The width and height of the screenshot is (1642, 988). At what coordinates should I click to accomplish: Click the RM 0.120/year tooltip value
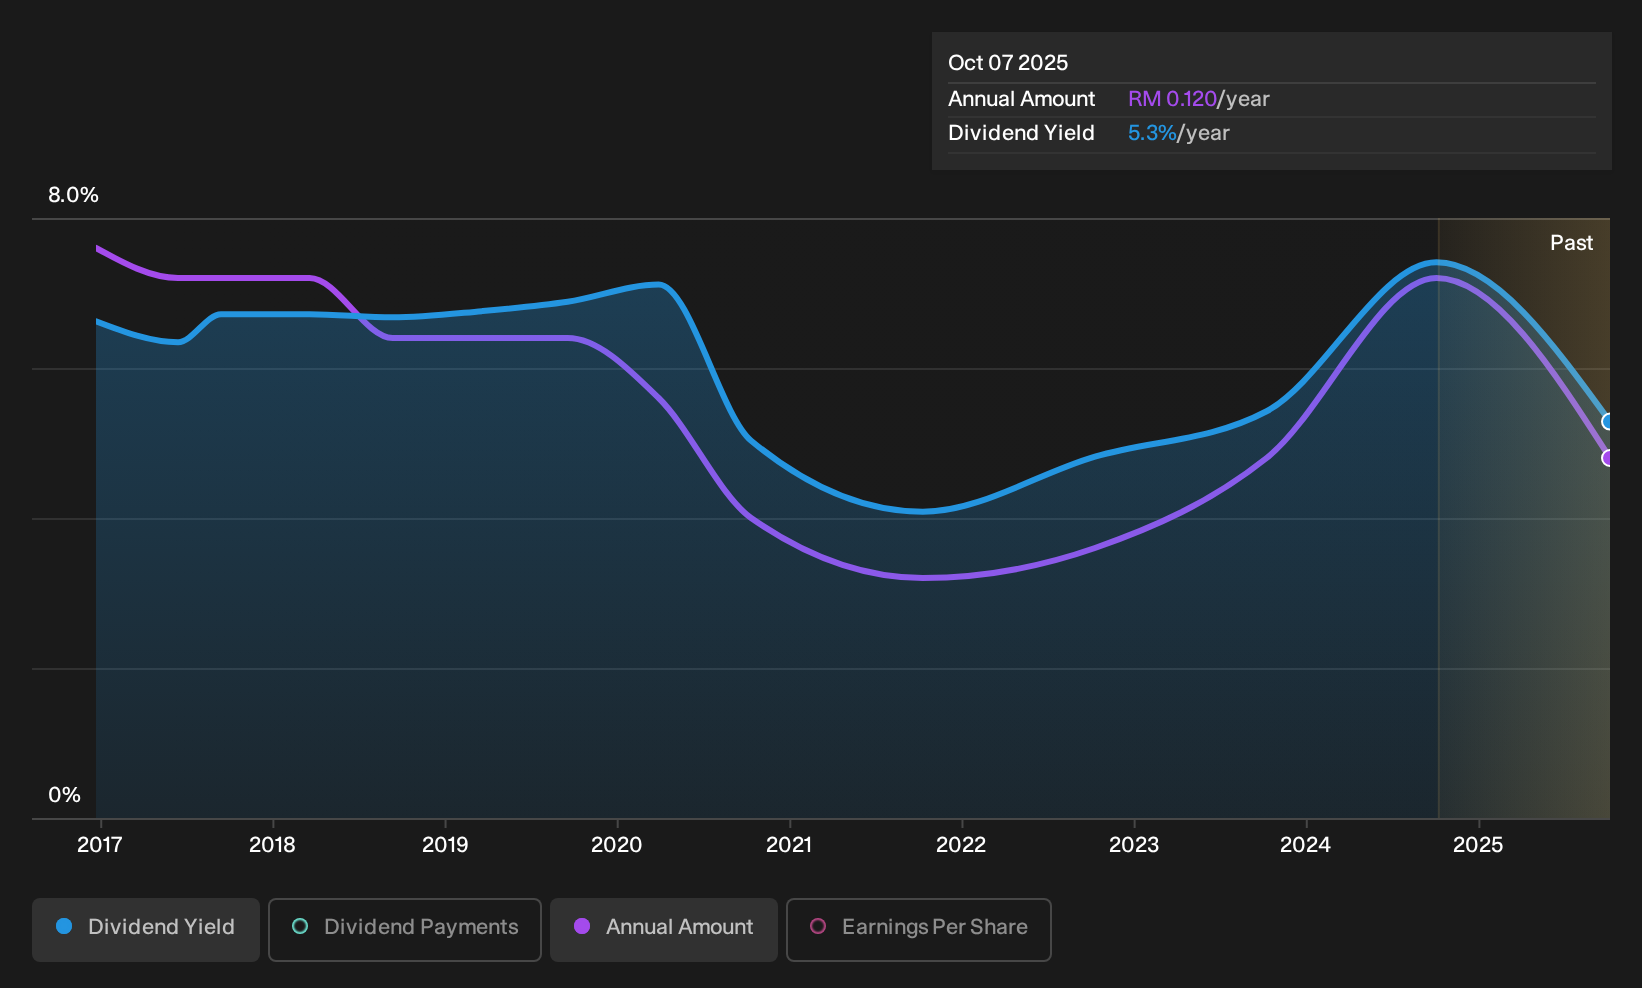pos(1199,99)
